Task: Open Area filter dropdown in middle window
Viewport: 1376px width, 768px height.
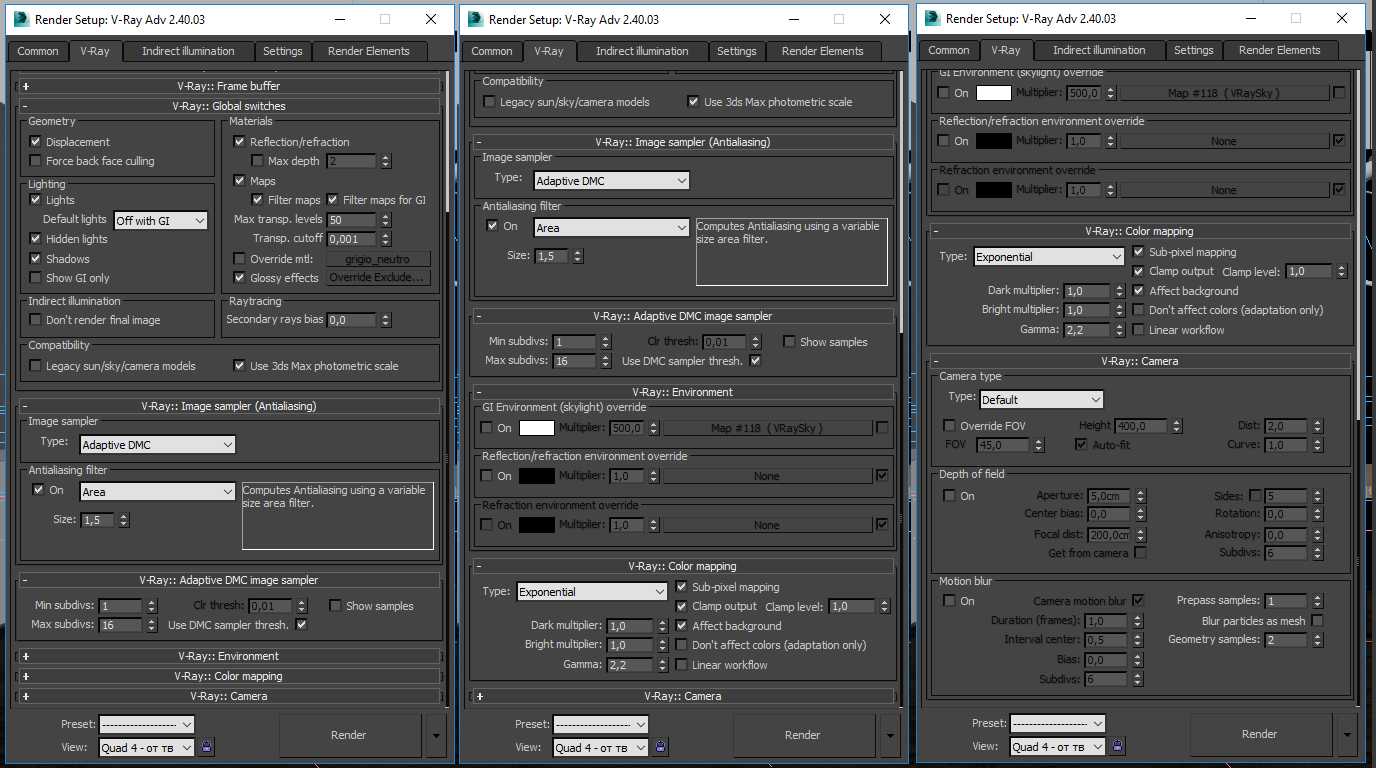Action: (612, 228)
